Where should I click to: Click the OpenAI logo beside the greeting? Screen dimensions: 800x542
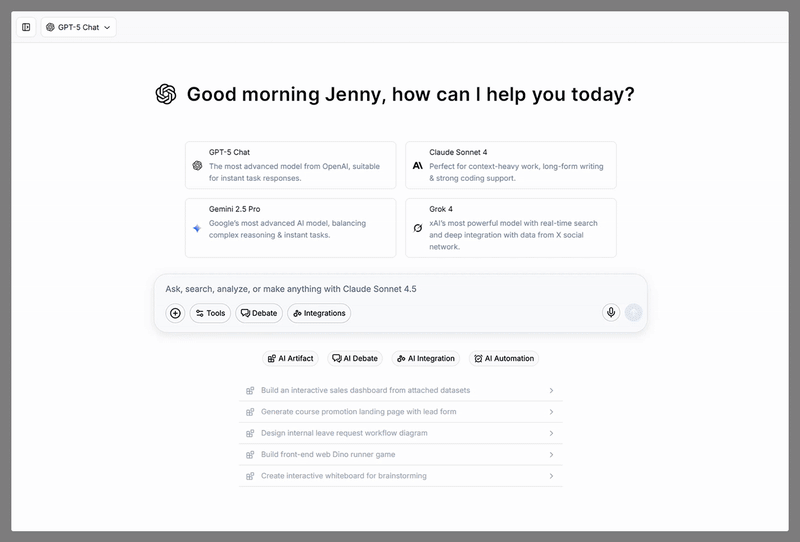tap(166, 94)
